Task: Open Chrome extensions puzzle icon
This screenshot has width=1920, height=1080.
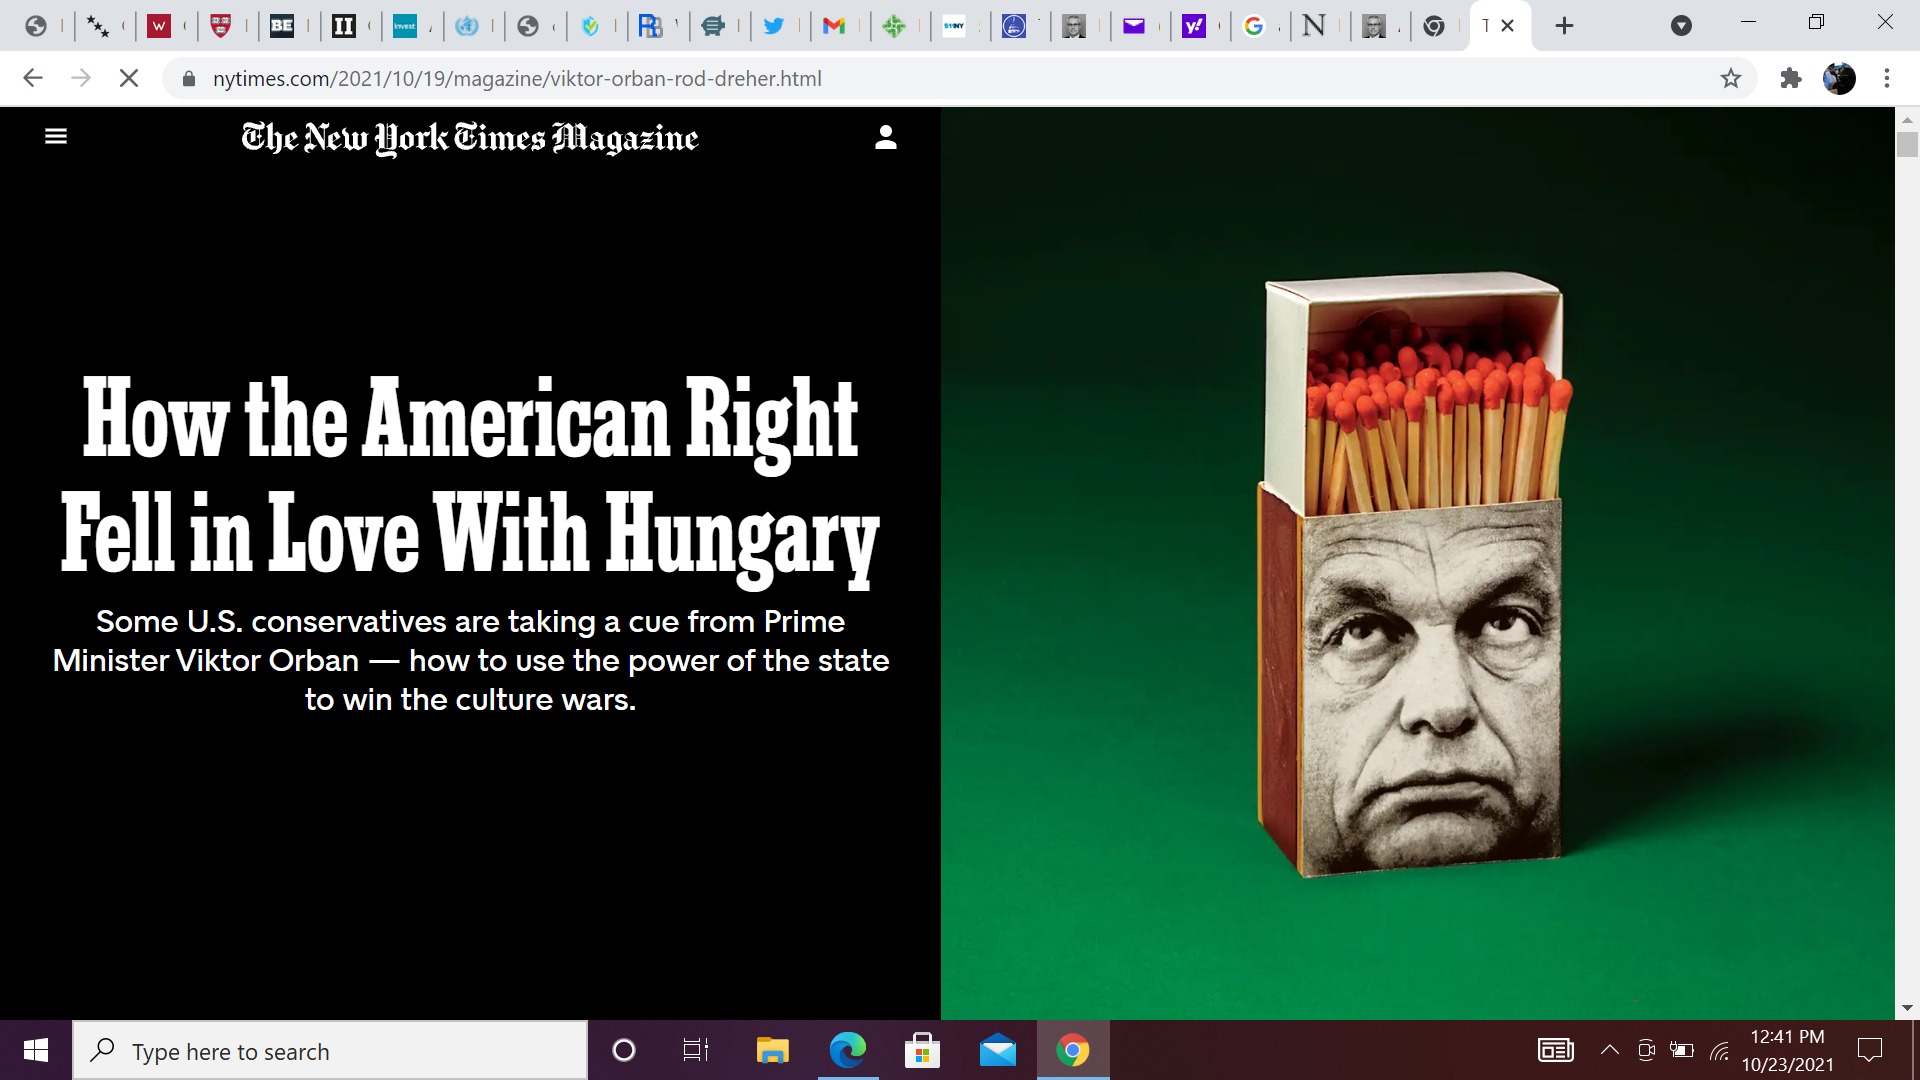Action: pyautogui.click(x=1790, y=78)
